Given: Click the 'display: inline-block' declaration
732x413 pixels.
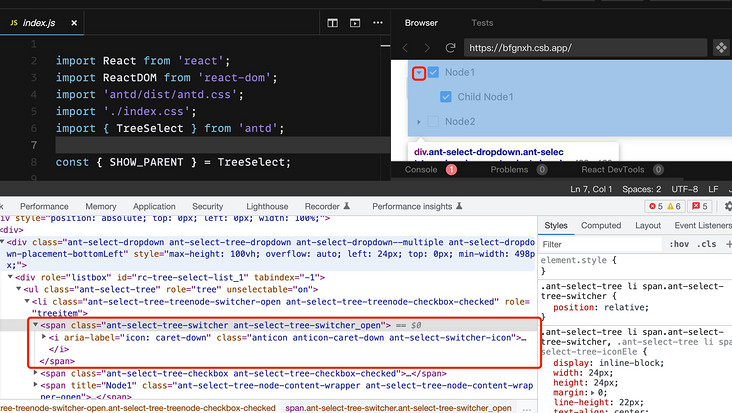Looking at the screenshot, I should click(608, 363).
